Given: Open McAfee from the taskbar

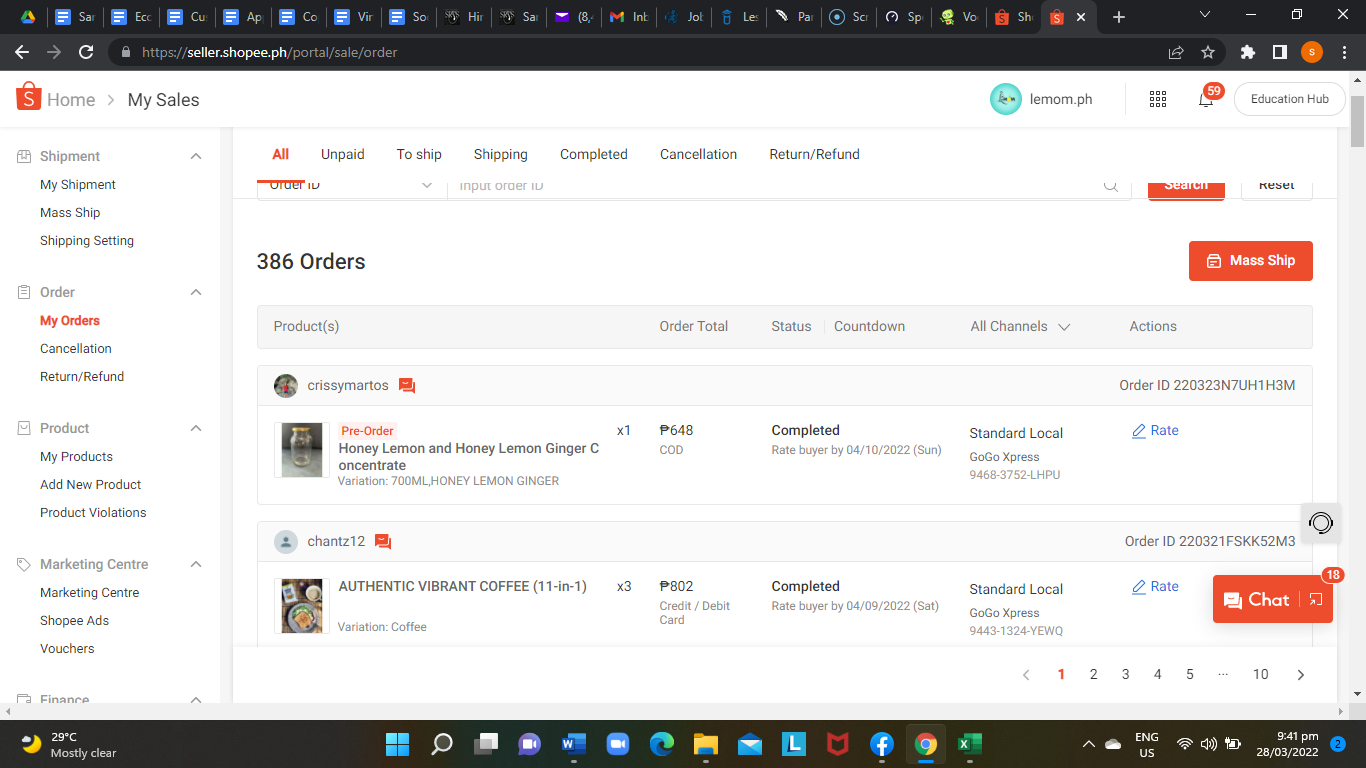Looking at the screenshot, I should pyautogui.click(x=837, y=744).
